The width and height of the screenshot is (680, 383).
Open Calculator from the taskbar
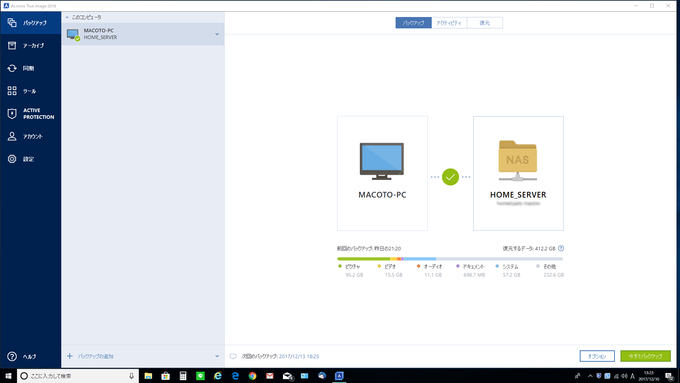(x=183, y=376)
